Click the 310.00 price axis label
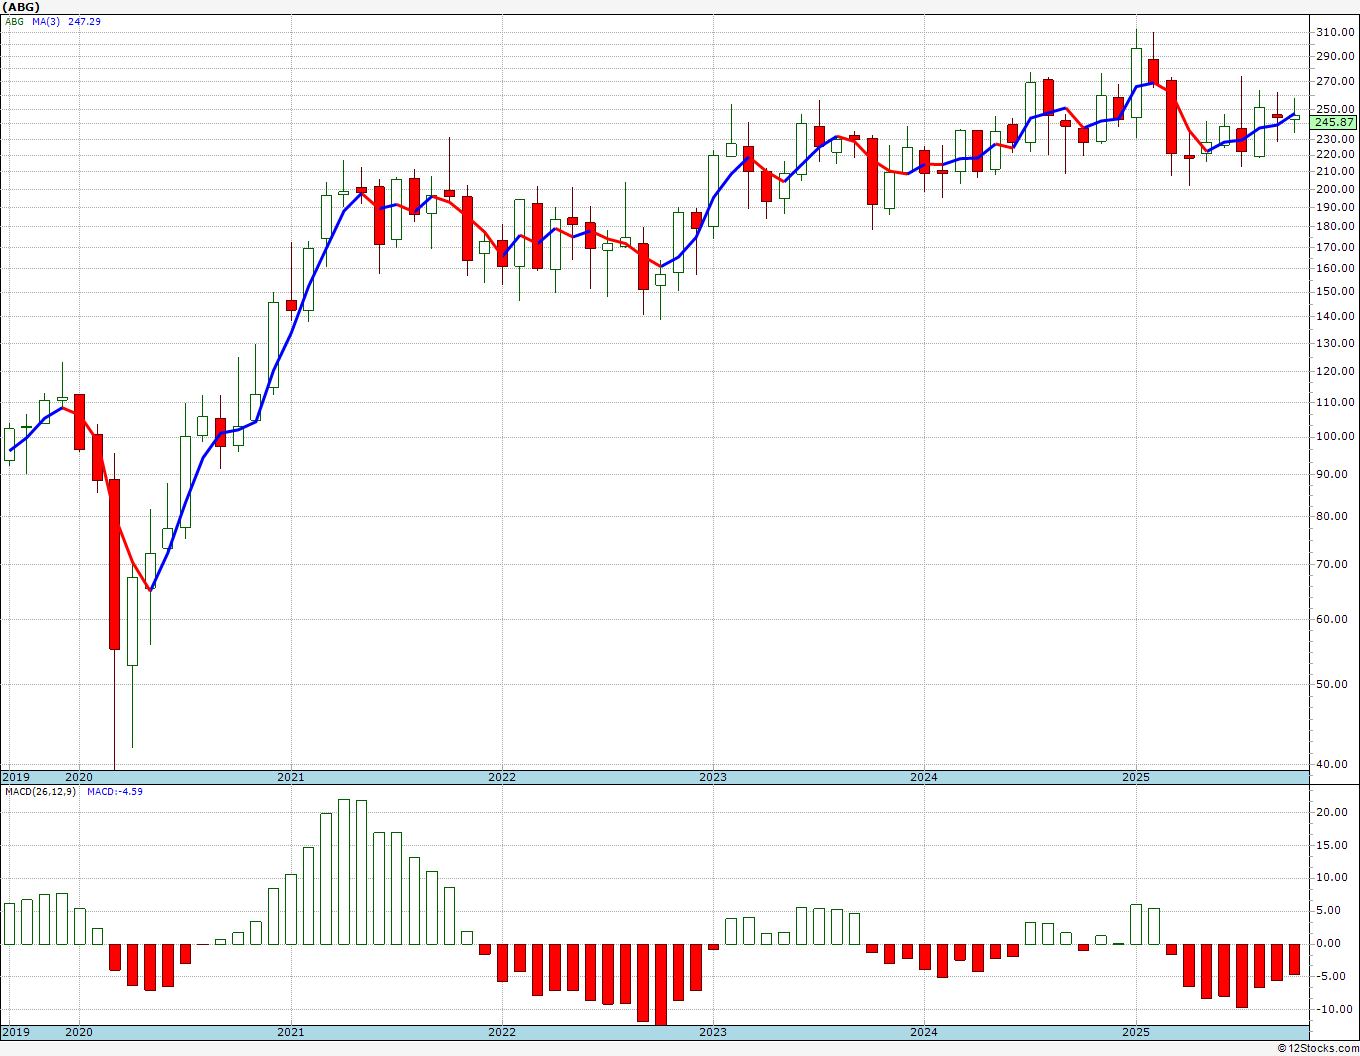 click(1334, 32)
